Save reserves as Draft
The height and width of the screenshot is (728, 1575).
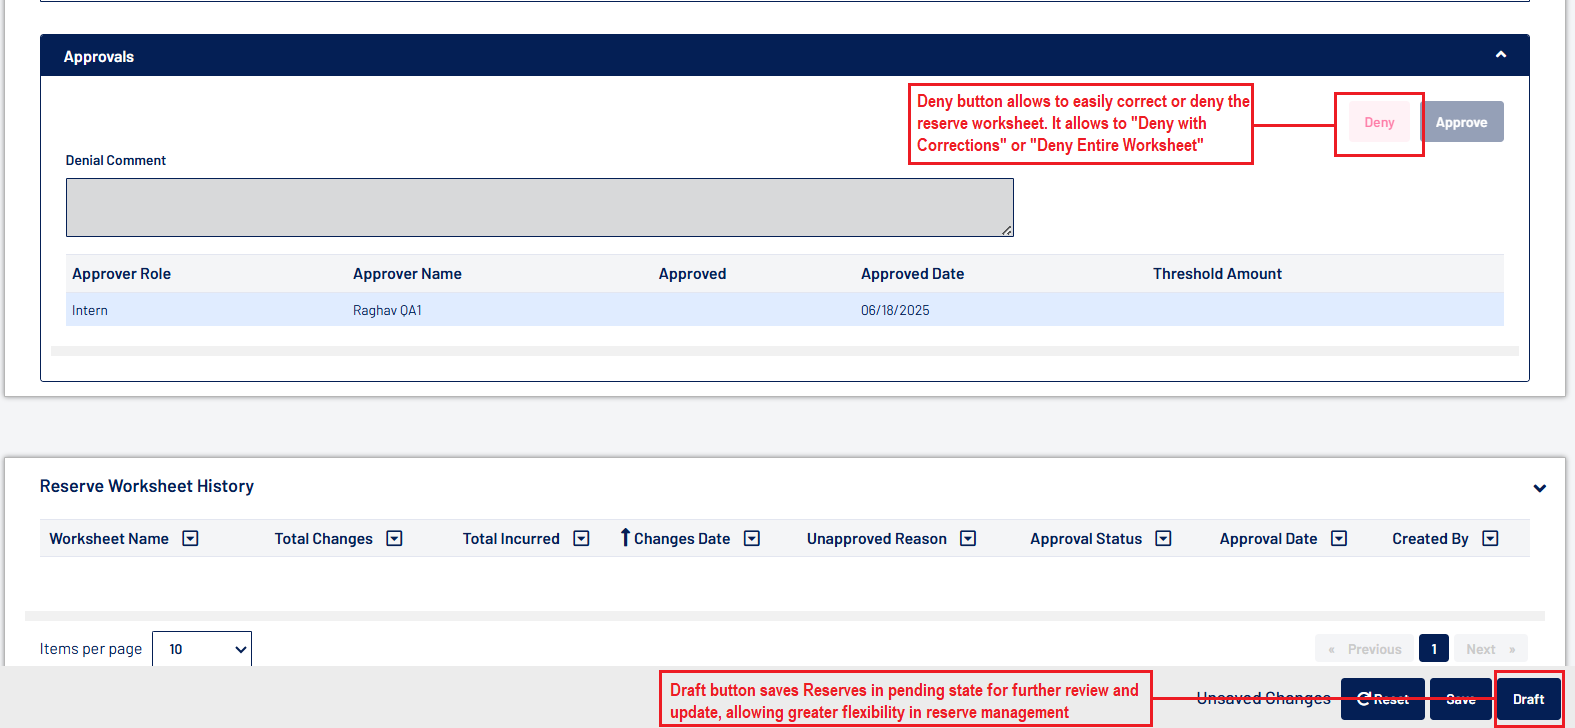(1528, 699)
